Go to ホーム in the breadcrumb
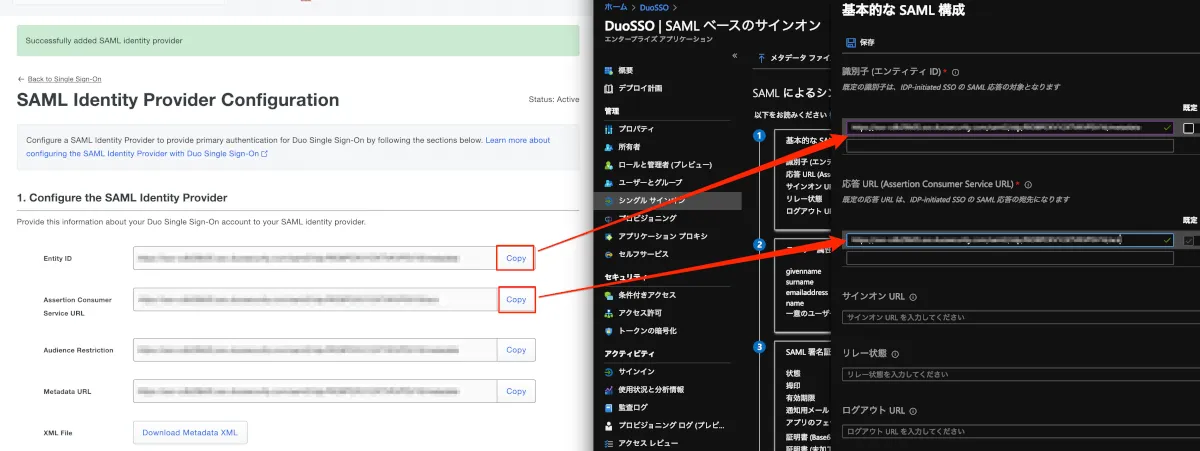1200x451 pixels. tap(615, 8)
